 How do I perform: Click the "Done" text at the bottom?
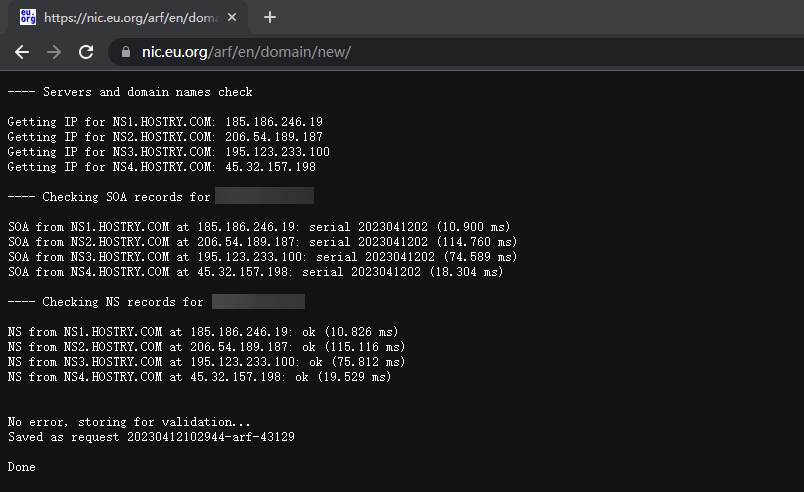pyautogui.click(x=22, y=467)
